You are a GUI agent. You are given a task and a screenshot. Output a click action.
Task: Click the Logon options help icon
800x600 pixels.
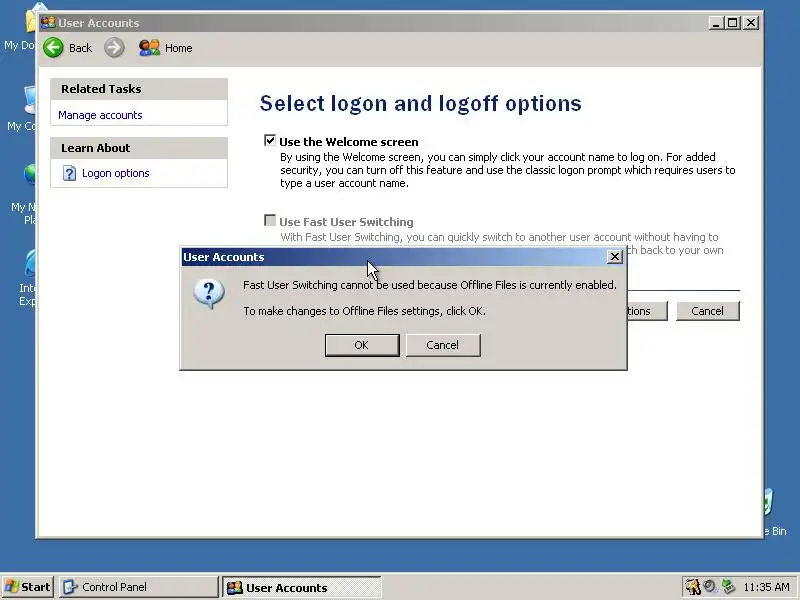[69, 173]
